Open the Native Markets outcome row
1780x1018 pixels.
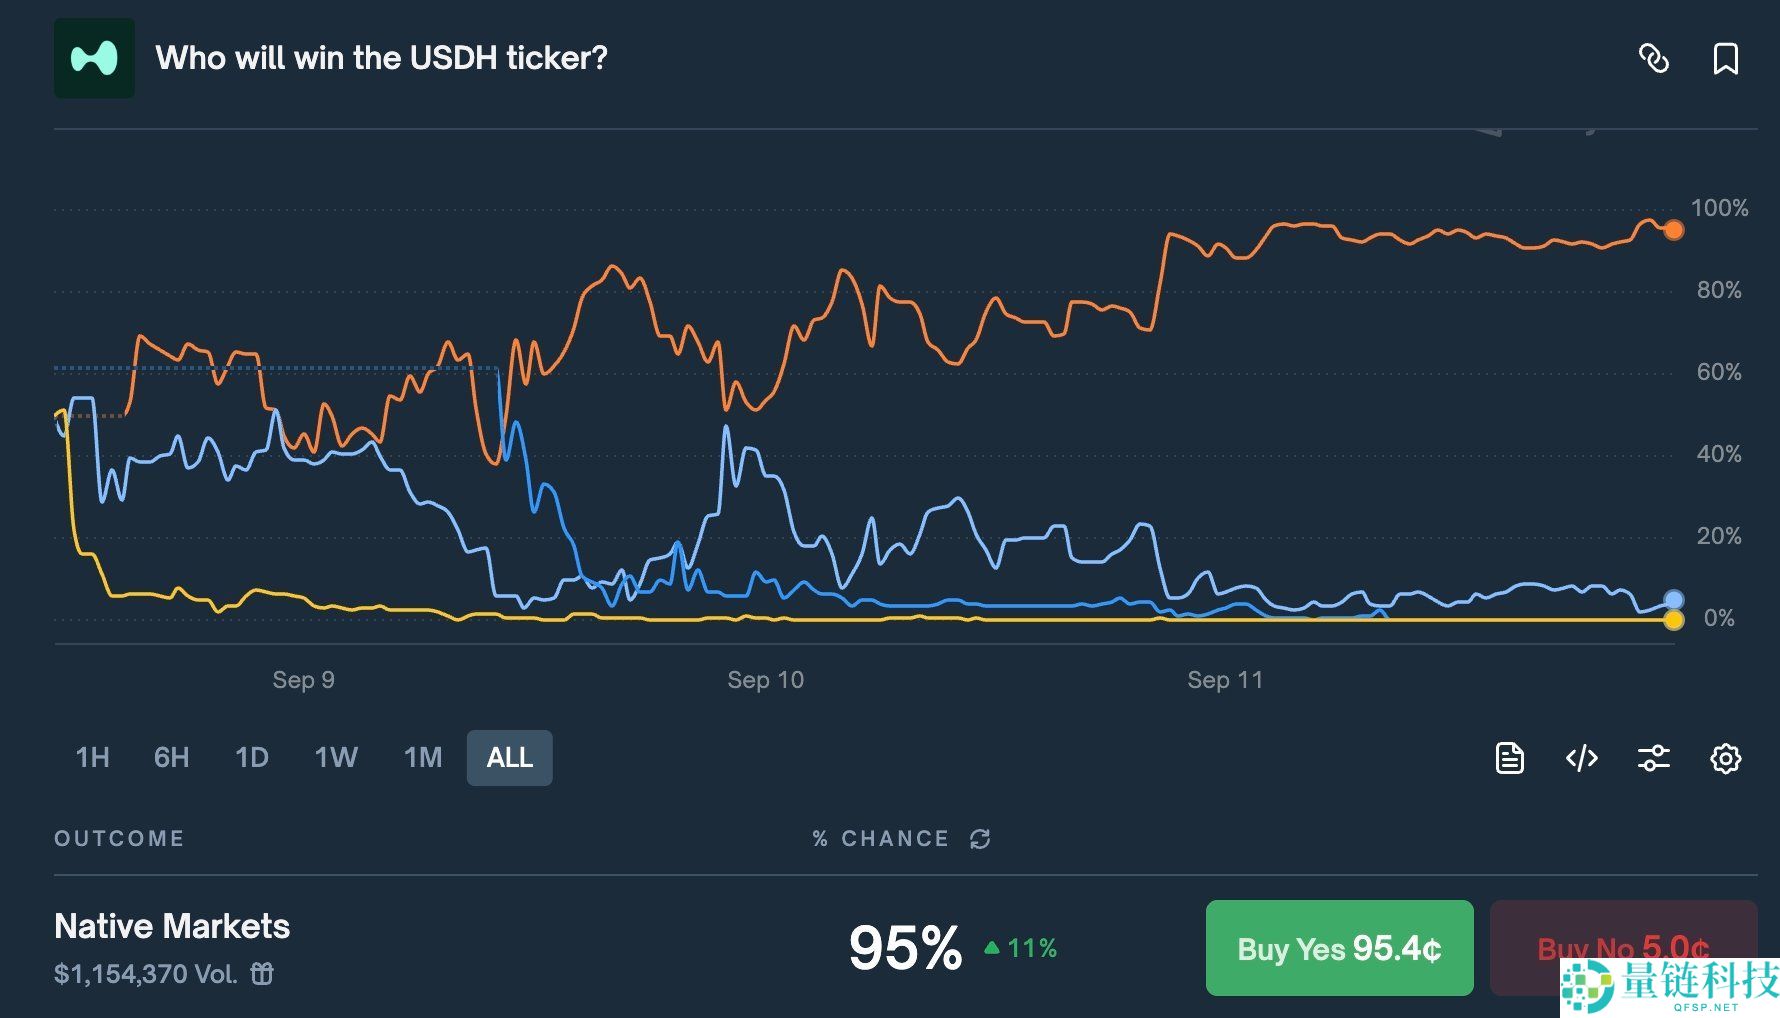point(172,927)
